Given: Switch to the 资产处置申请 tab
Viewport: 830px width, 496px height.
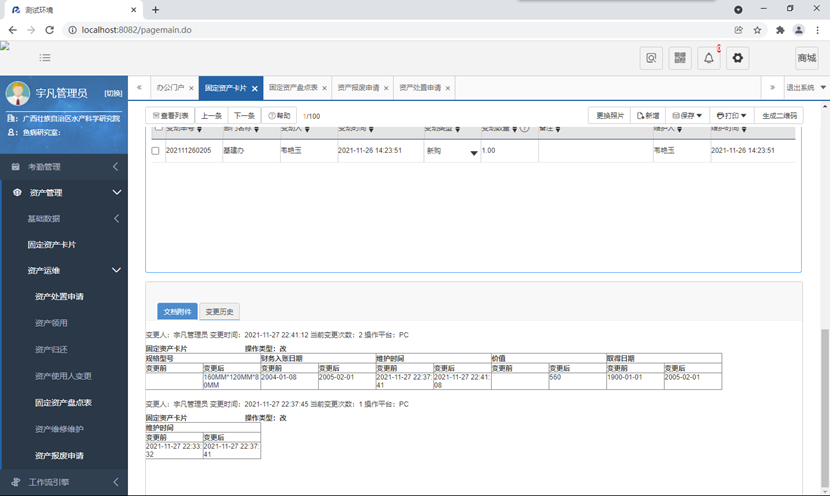Looking at the screenshot, I should pyautogui.click(x=420, y=88).
